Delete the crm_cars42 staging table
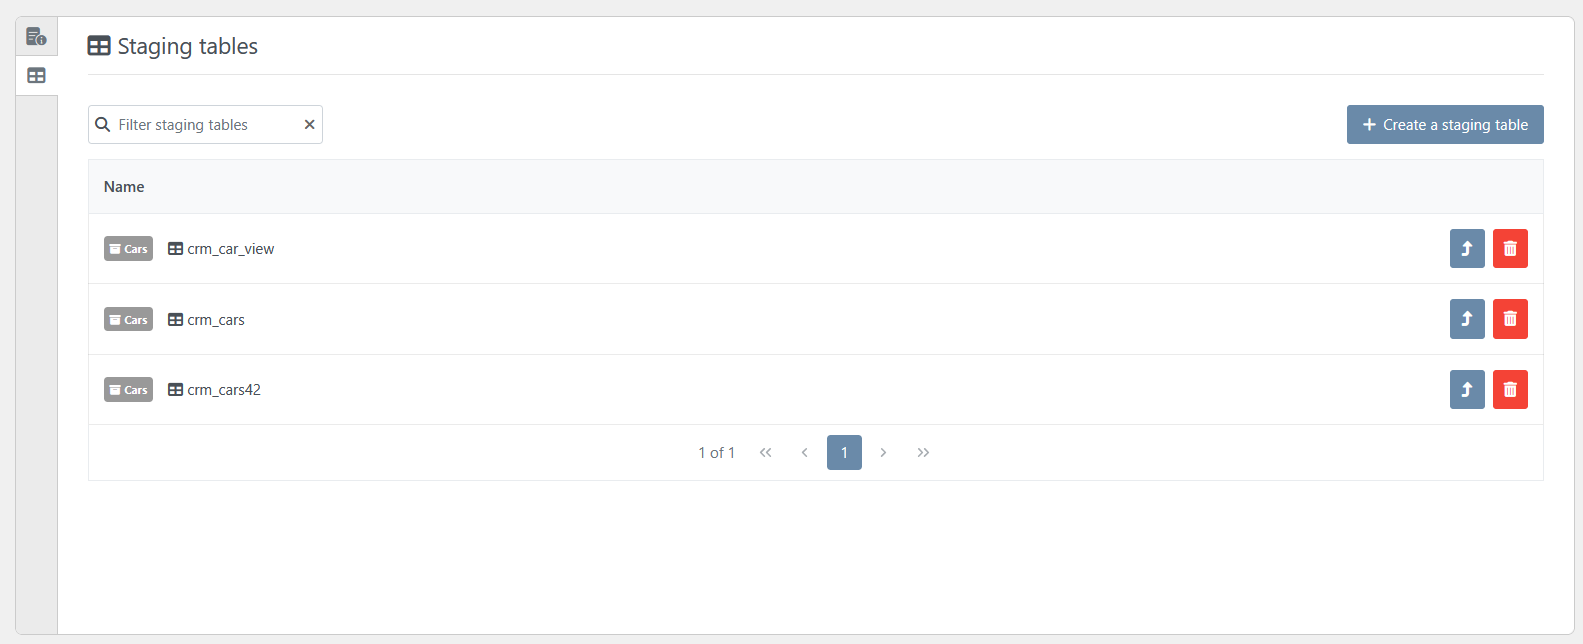The image size is (1583, 644). pos(1510,390)
